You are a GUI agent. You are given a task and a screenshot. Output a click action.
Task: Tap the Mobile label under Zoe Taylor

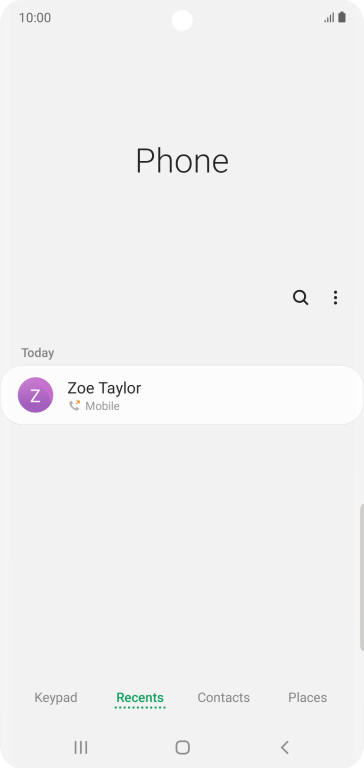[102, 406]
